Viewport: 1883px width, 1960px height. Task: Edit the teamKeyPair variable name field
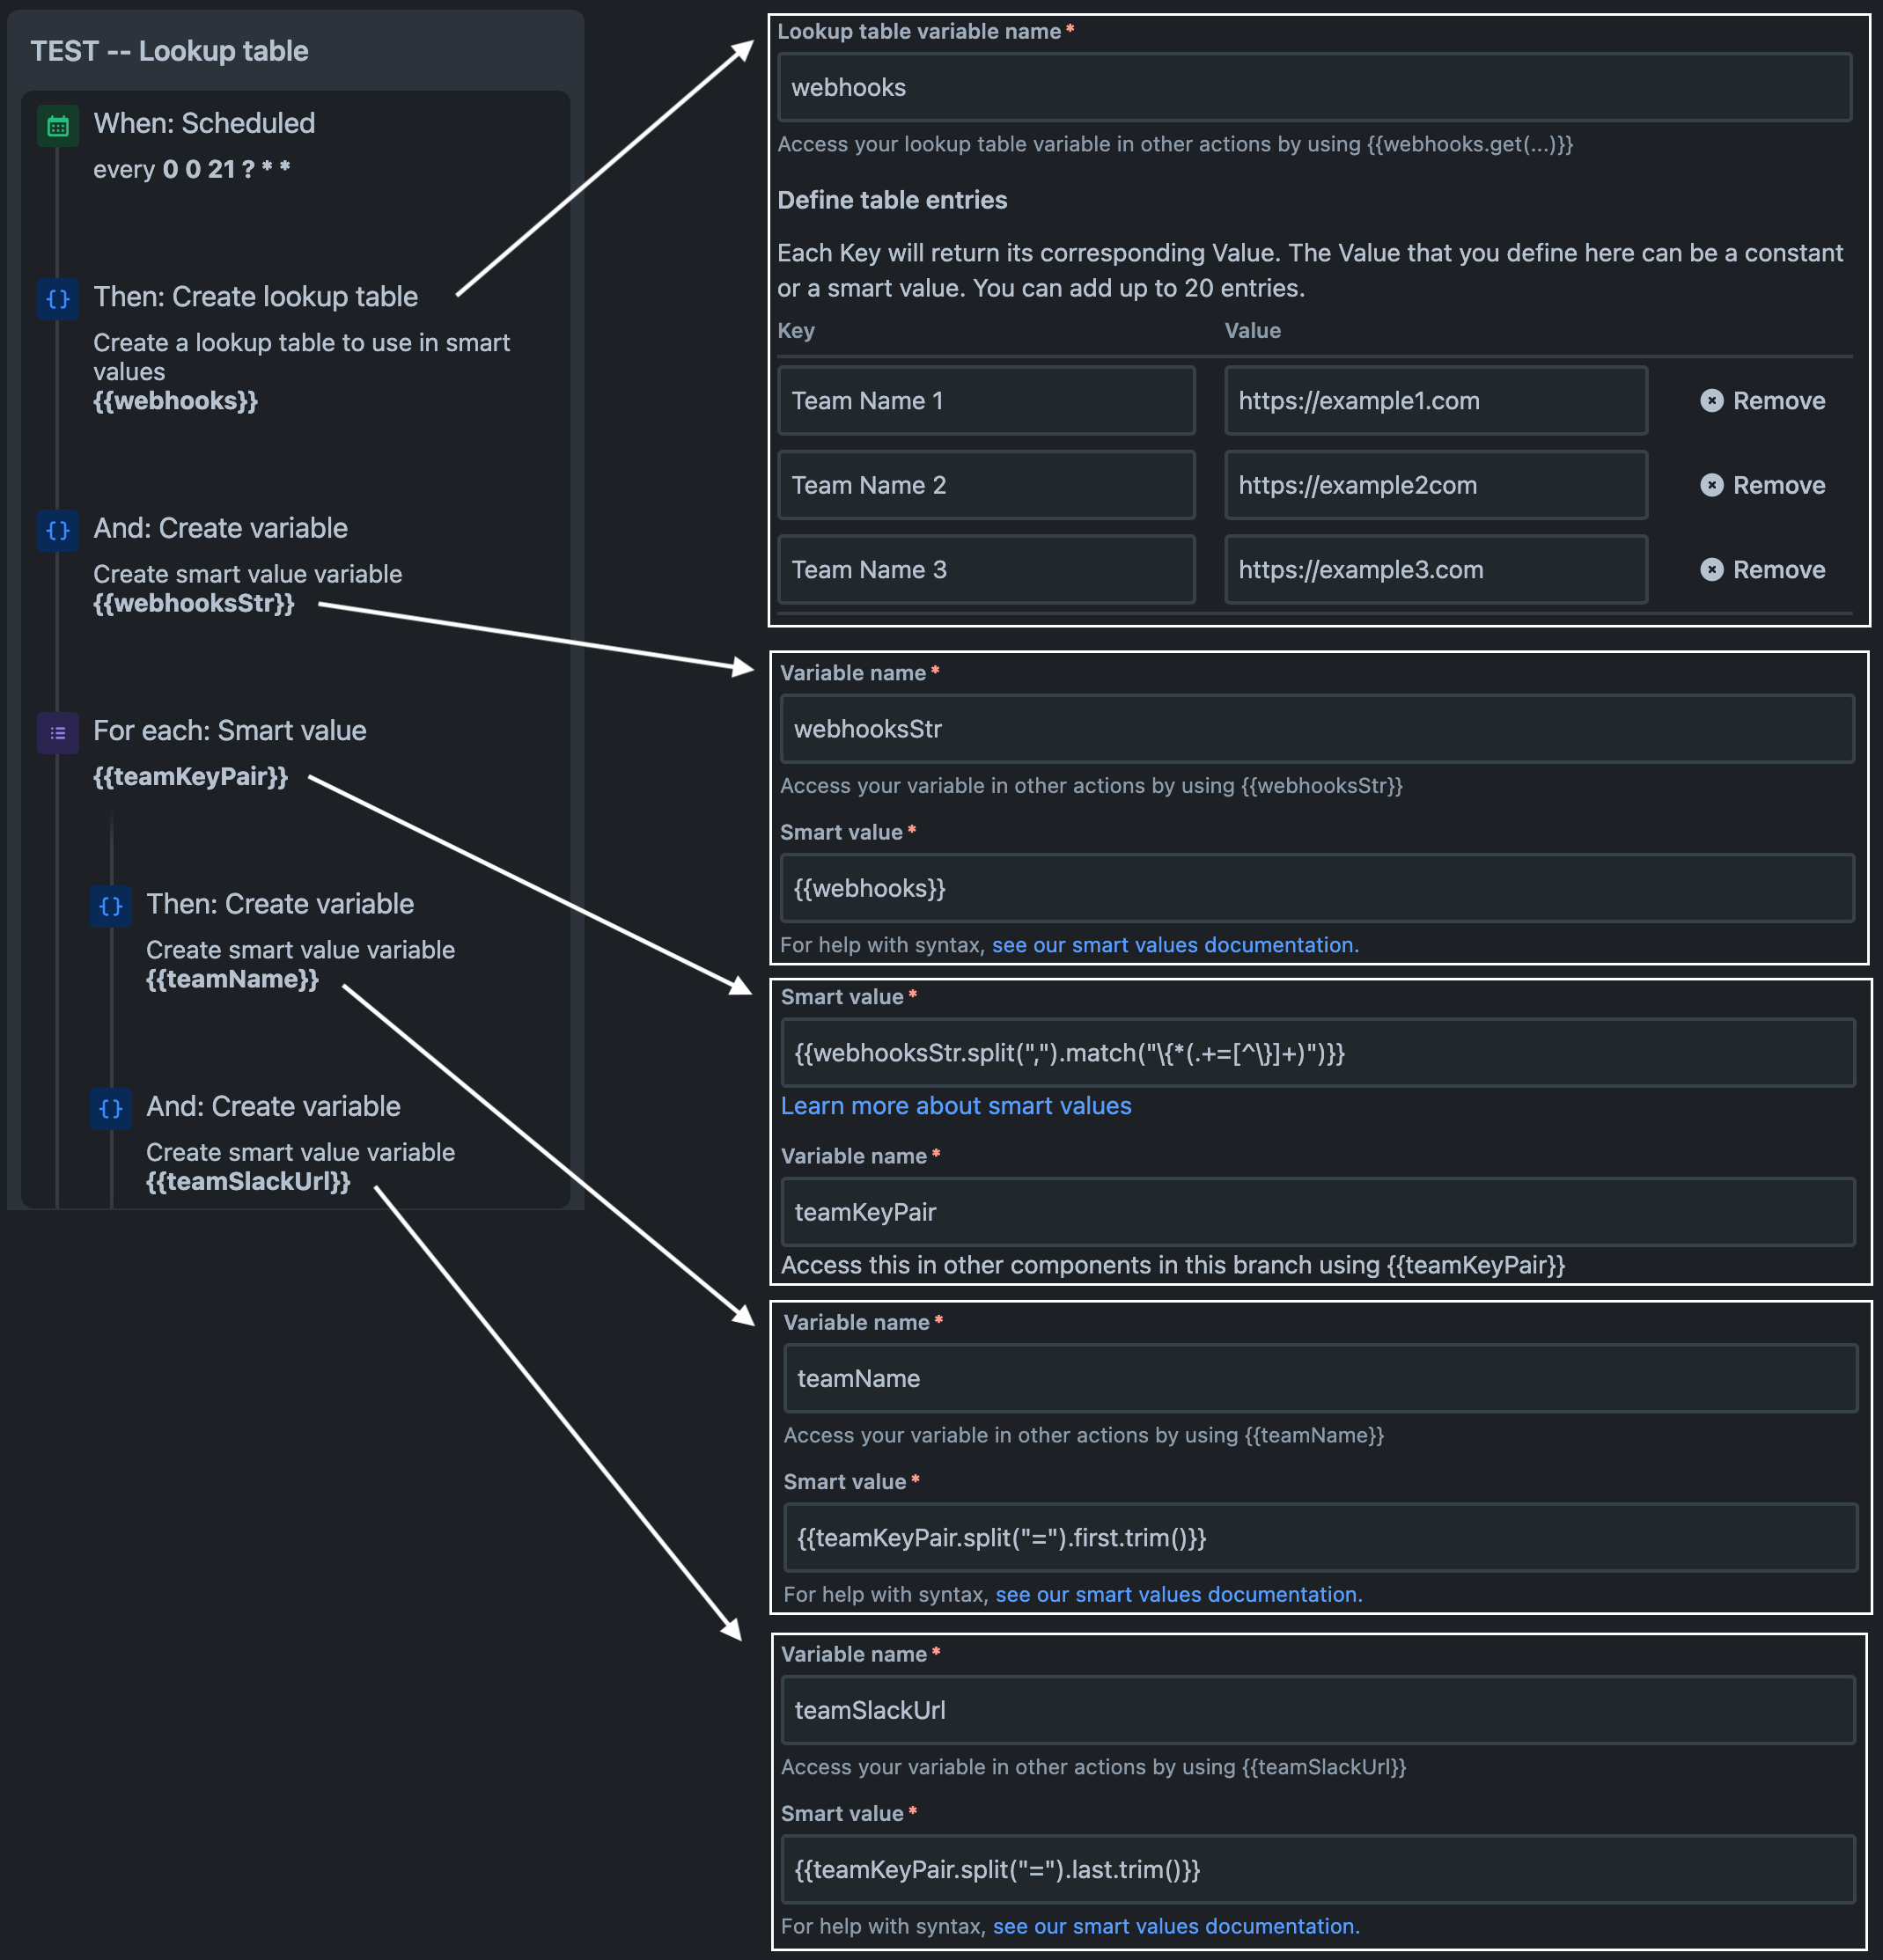point(1317,1212)
